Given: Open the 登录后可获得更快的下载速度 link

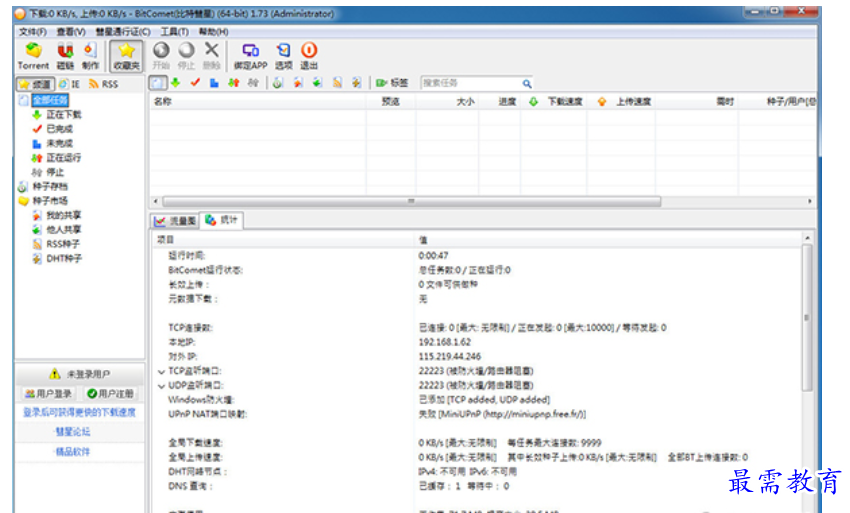Looking at the screenshot, I should [79, 413].
